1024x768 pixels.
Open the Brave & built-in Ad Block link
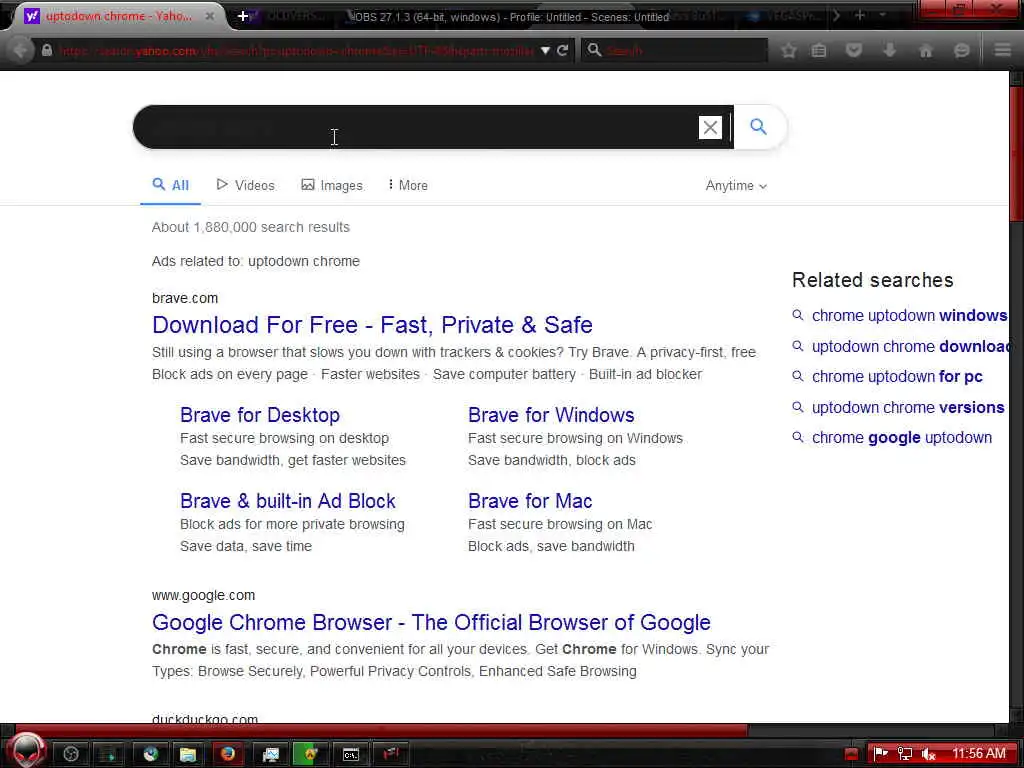288,501
